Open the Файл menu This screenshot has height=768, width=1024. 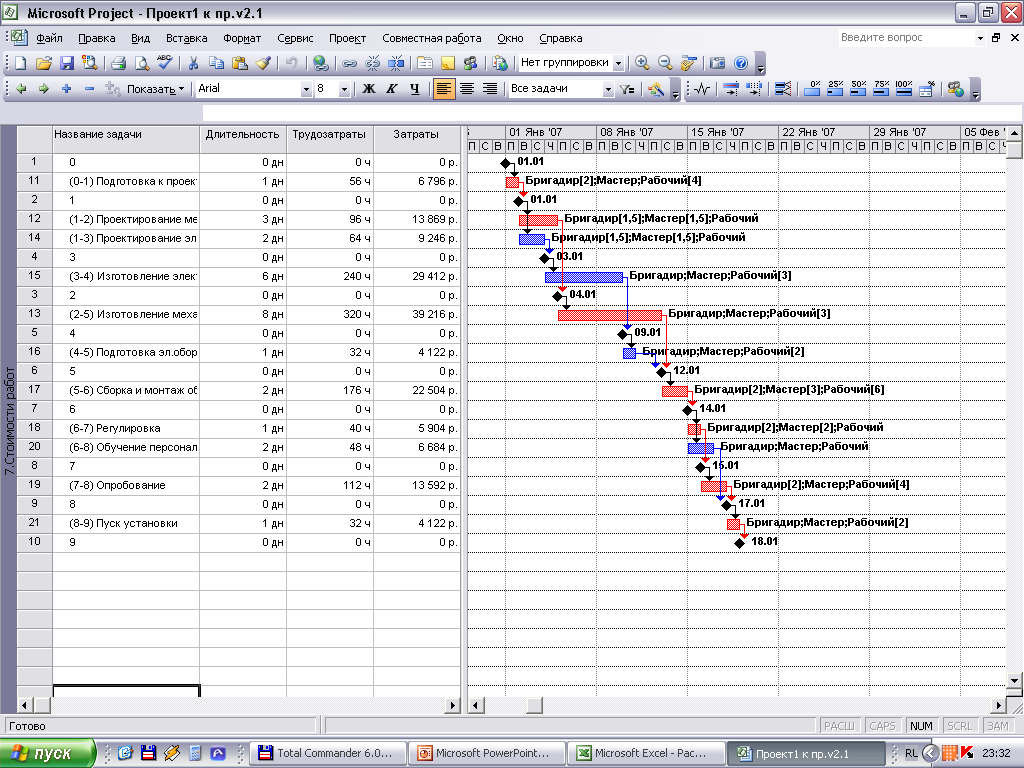pos(49,38)
